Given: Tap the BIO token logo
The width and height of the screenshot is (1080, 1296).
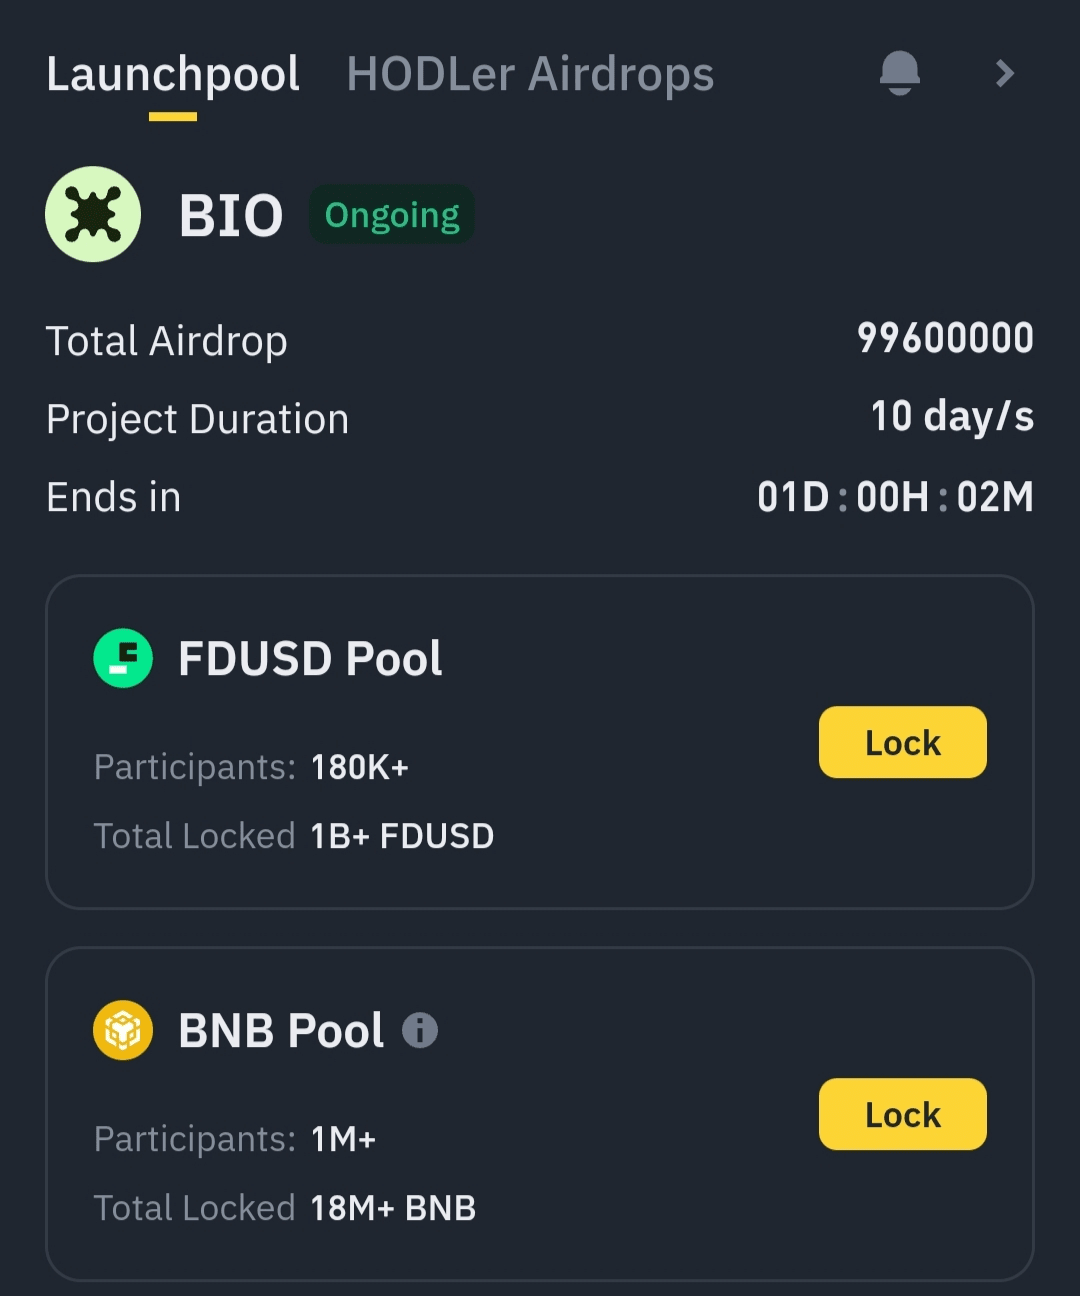Looking at the screenshot, I should pyautogui.click(x=93, y=214).
